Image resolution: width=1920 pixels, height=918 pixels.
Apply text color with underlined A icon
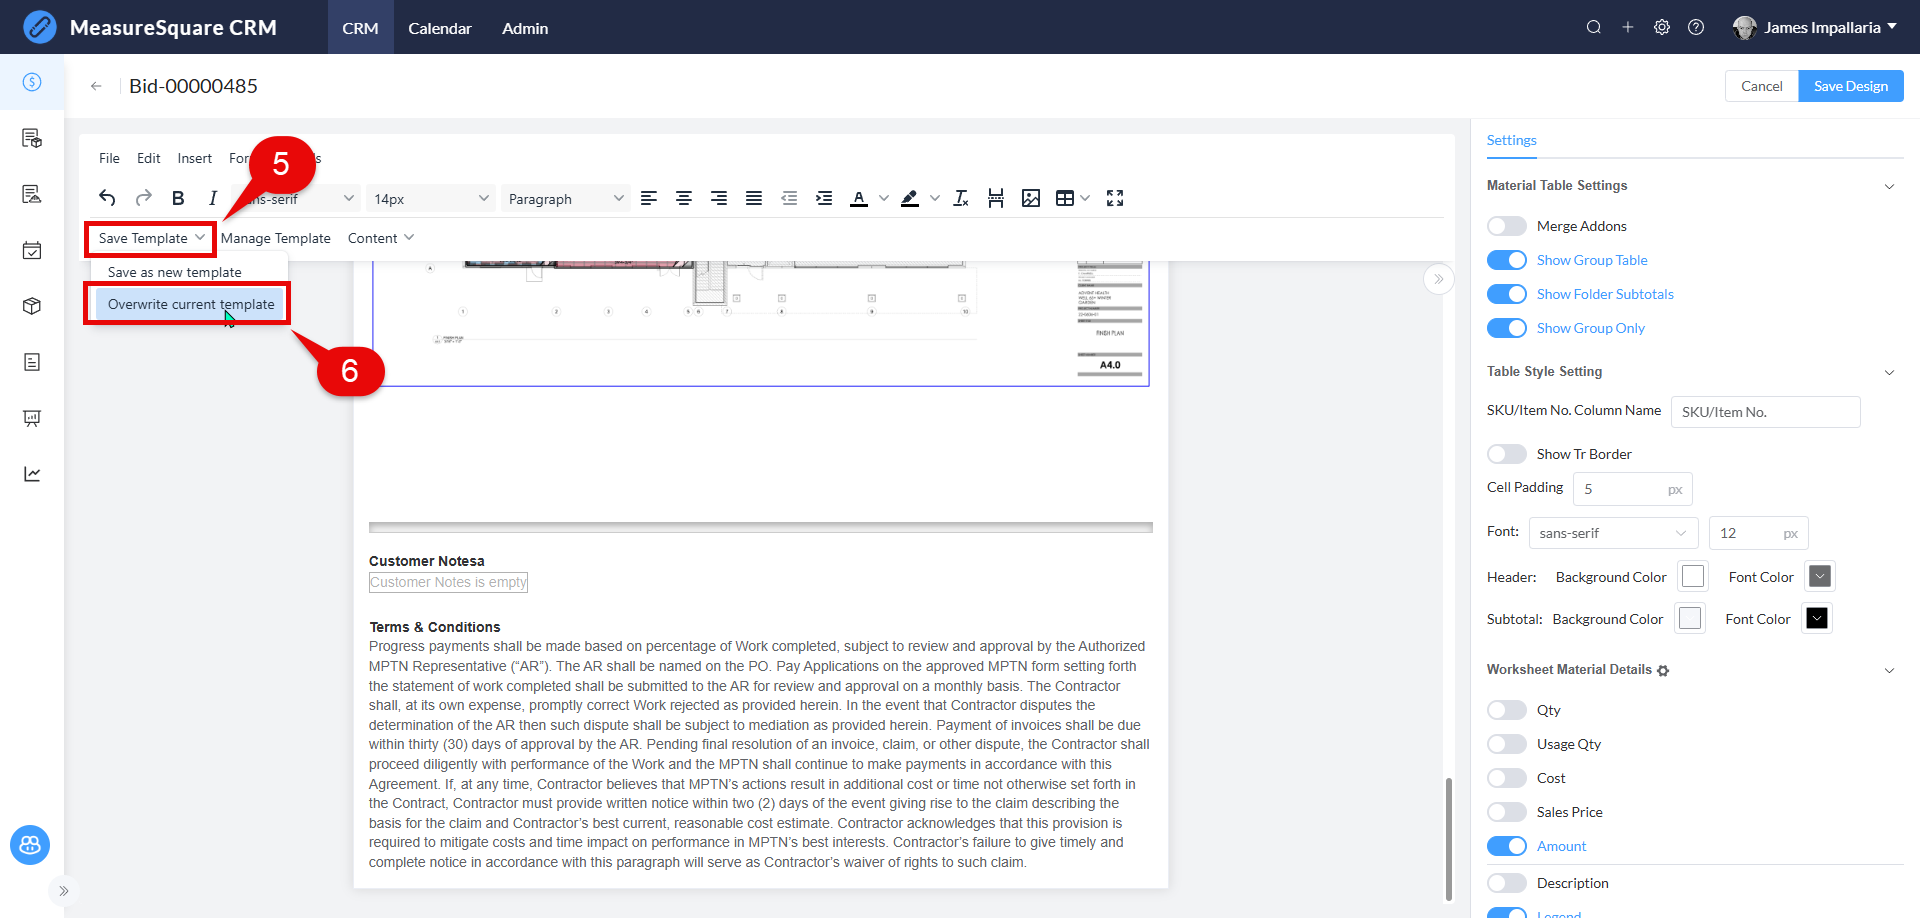coord(859,198)
